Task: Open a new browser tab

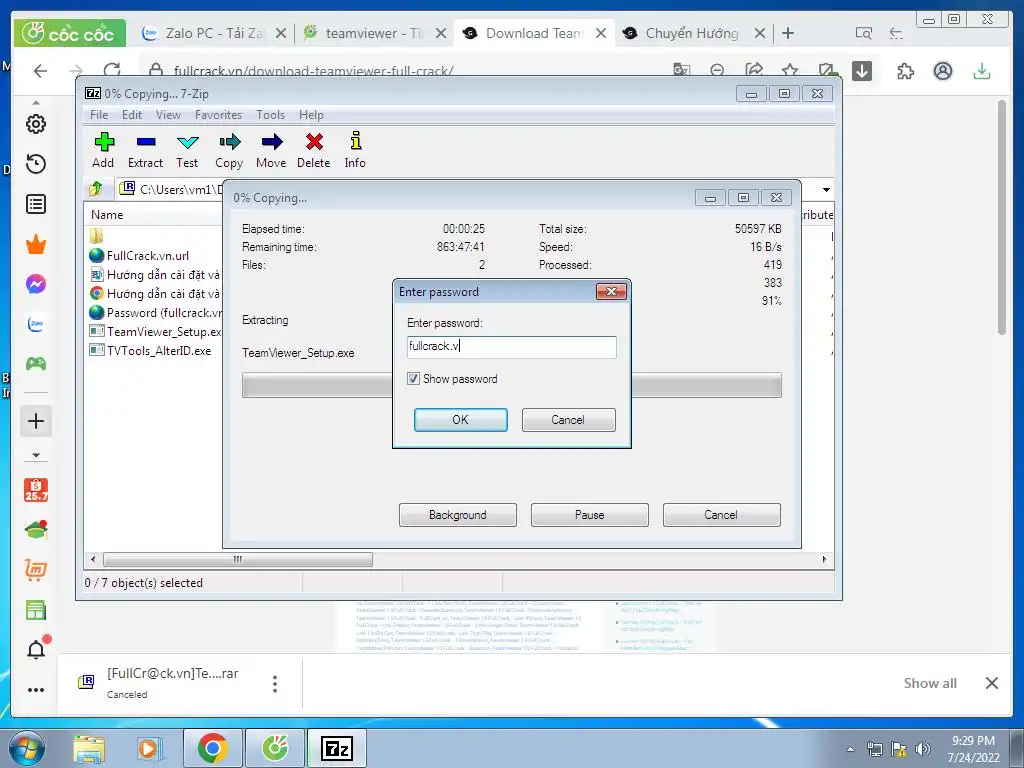Action: [x=788, y=33]
